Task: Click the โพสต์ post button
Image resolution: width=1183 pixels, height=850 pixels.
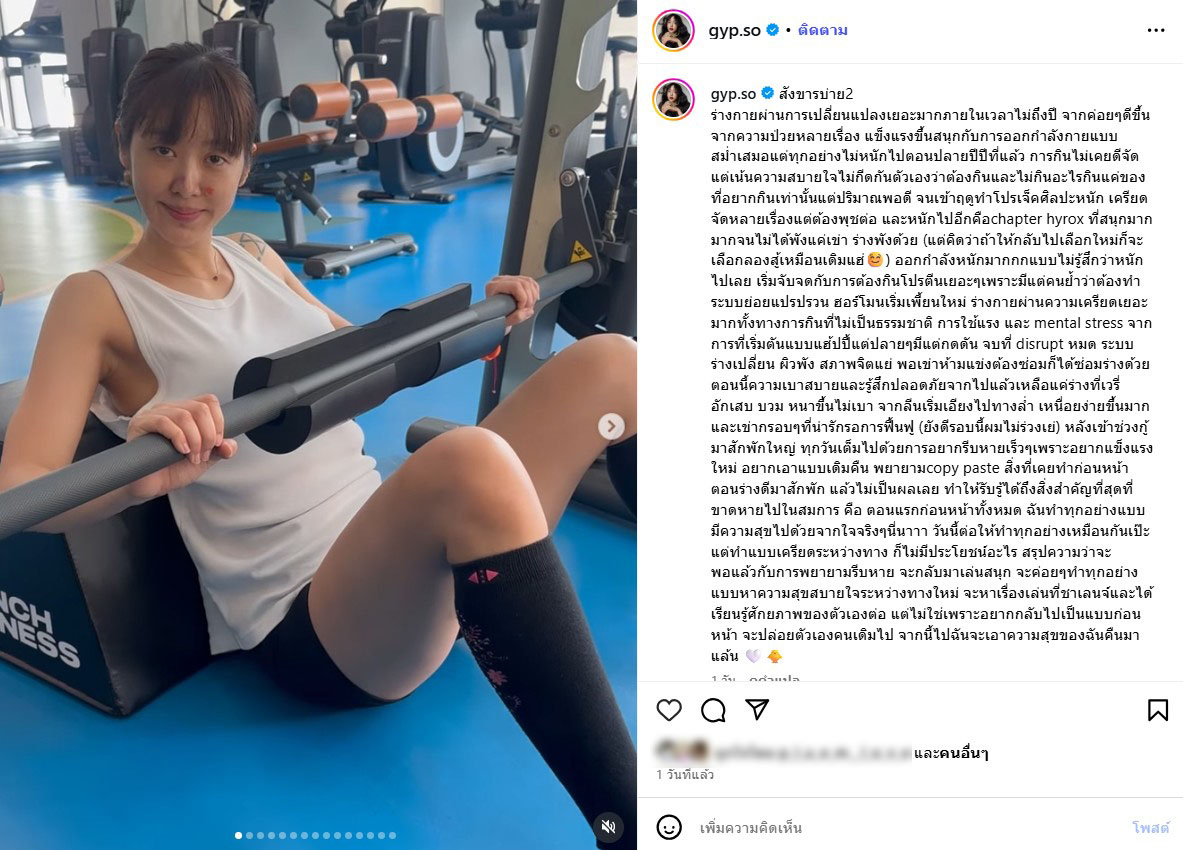Action: (x=1151, y=827)
